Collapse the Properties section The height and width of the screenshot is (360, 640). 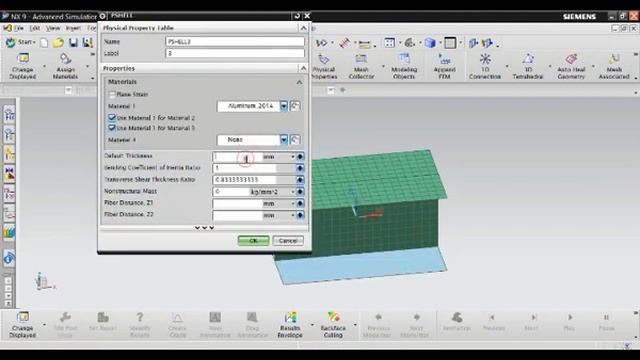(303, 68)
